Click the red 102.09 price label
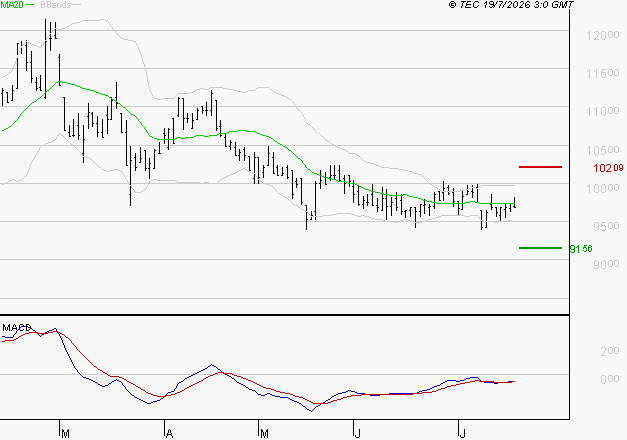Viewport: 627px width, 440px height. pyautogui.click(x=608, y=168)
